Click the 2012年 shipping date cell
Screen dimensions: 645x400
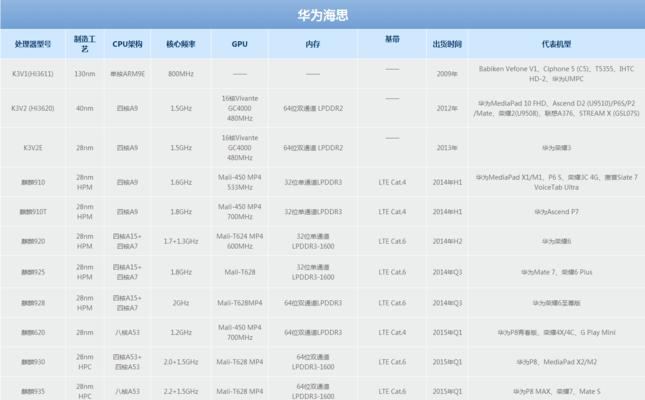click(x=447, y=108)
